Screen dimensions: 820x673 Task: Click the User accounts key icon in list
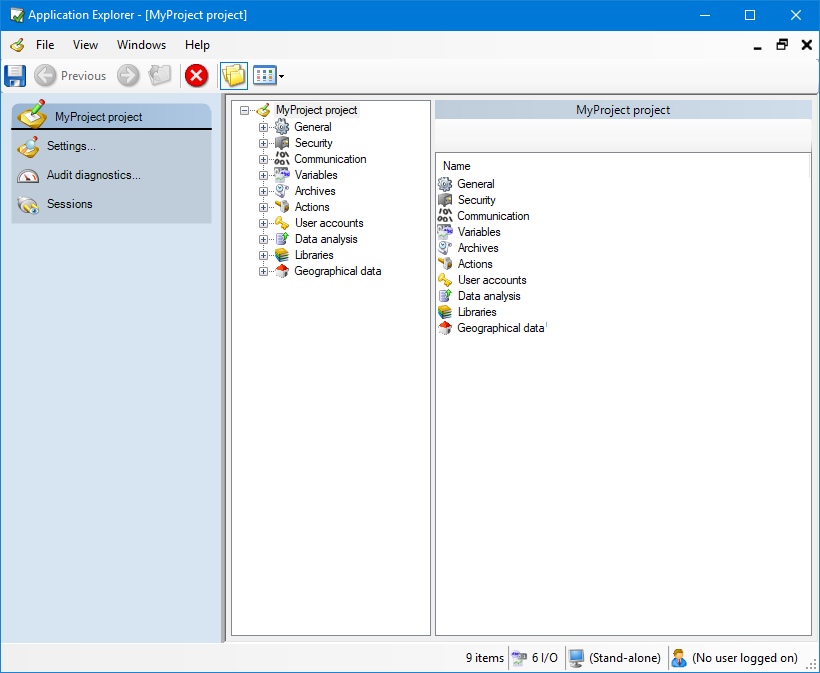click(445, 280)
